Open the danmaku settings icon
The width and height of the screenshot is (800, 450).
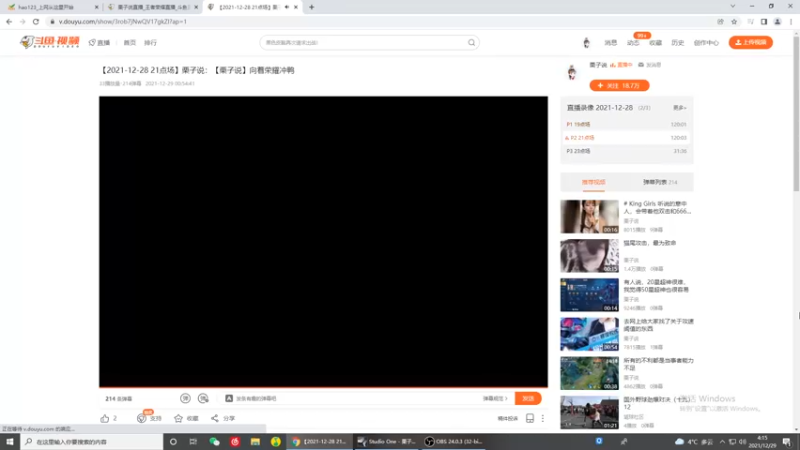tap(203, 398)
